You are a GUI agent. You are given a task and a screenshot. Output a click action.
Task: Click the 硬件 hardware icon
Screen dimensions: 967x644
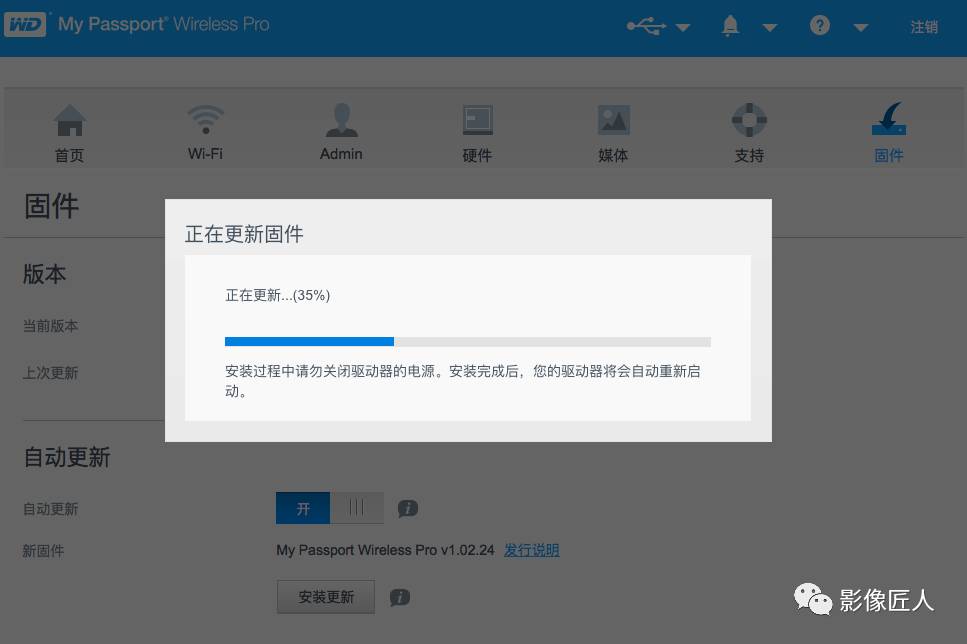(477, 130)
